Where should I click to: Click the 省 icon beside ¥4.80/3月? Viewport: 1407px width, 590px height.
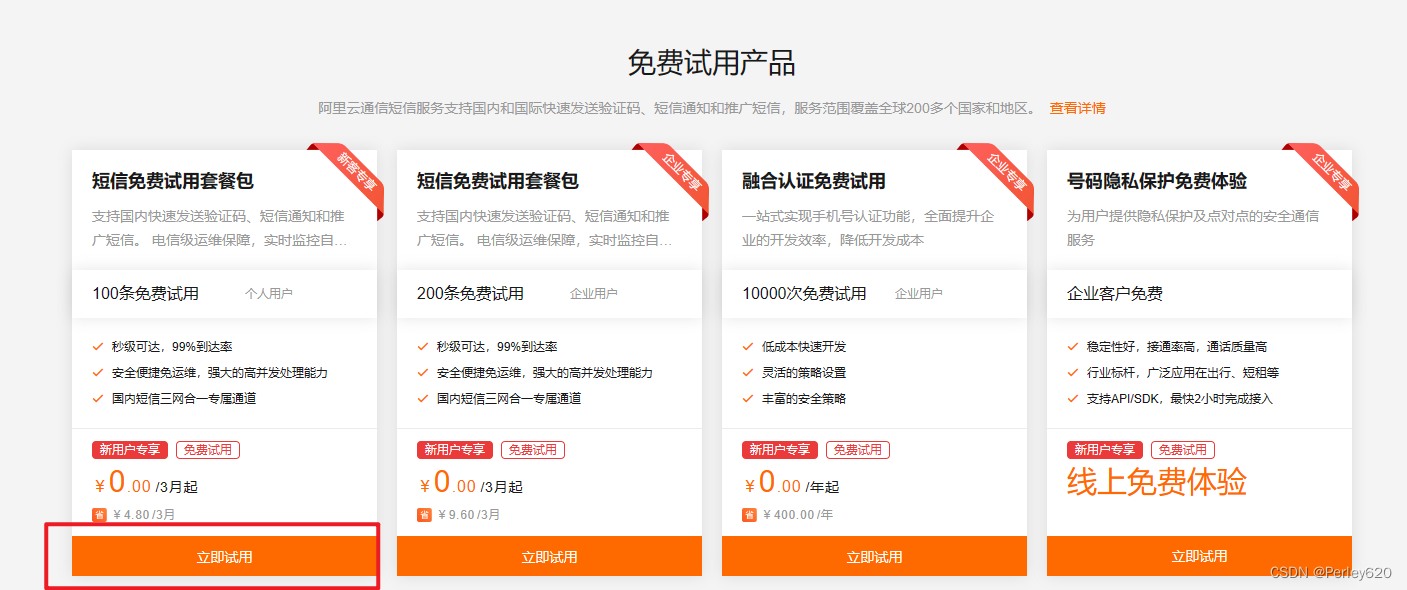(x=99, y=515)
